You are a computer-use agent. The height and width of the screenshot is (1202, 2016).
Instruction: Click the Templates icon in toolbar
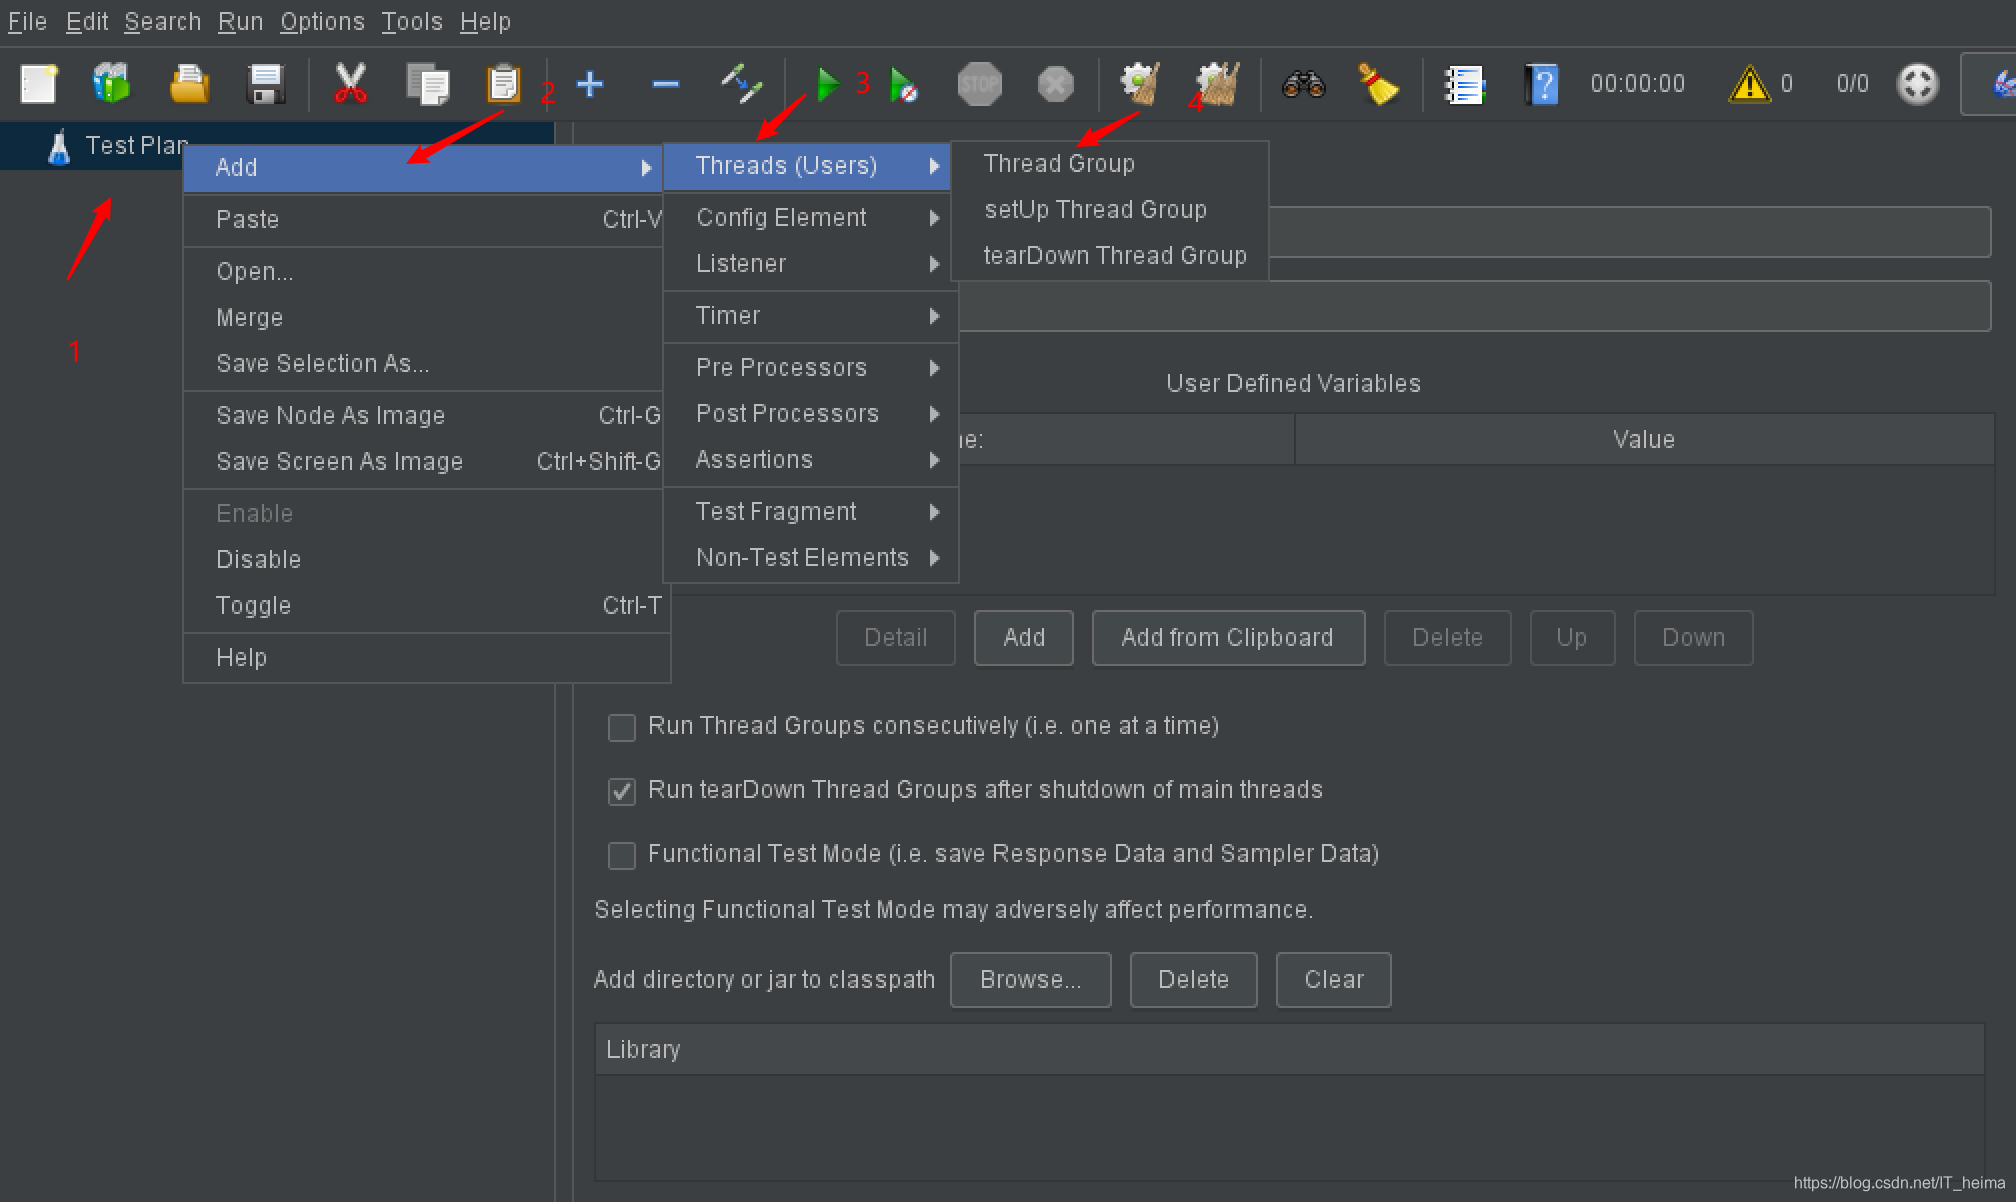(112, 84)
